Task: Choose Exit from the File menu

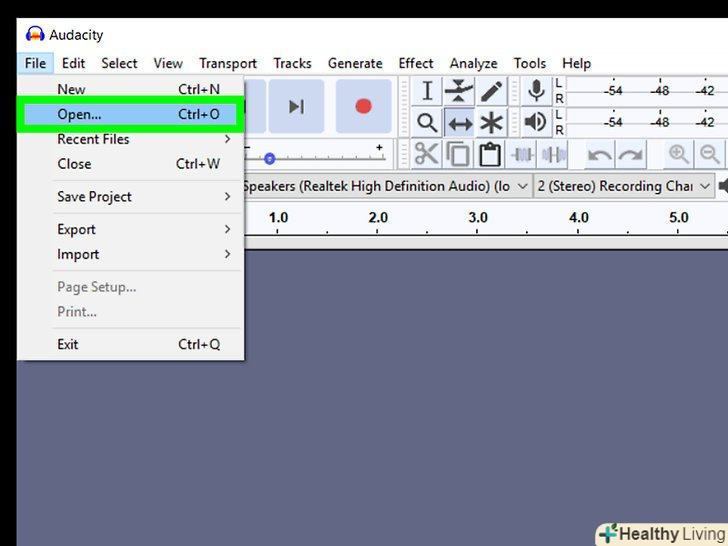Action: [130, 344]
